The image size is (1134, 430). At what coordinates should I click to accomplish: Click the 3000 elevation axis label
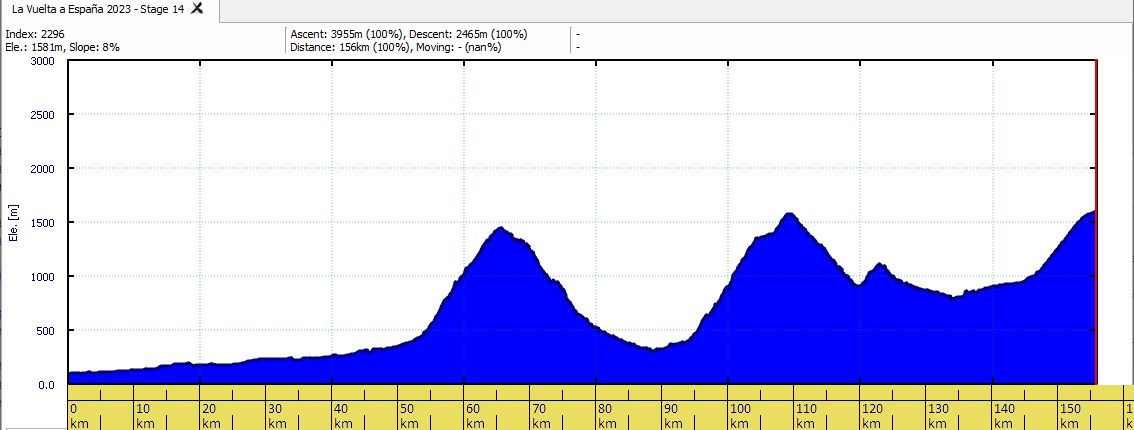[43, 61]
